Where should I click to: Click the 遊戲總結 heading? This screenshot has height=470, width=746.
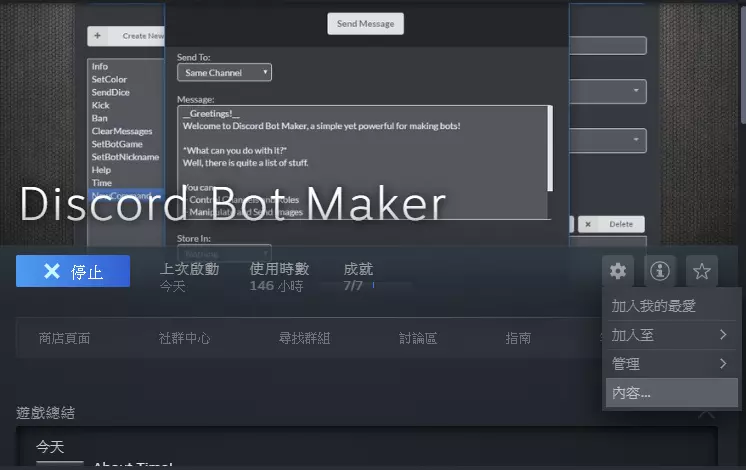45,412
